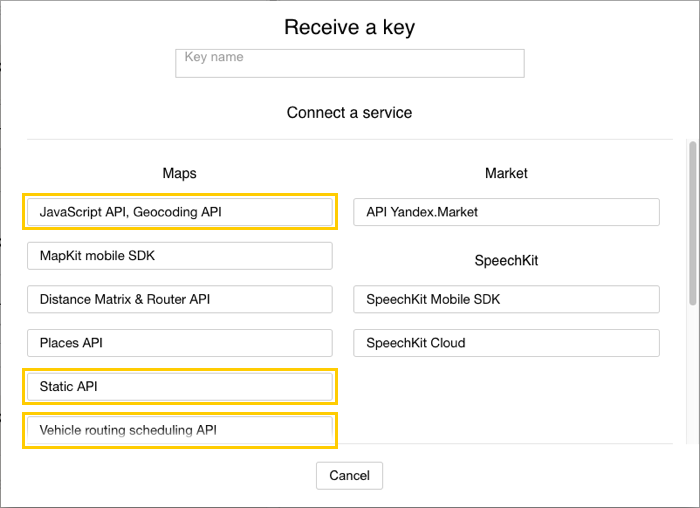Click the Receive a key title
Image resolution: width=700 pixels, height=508 pixels.
click(349, 27)
